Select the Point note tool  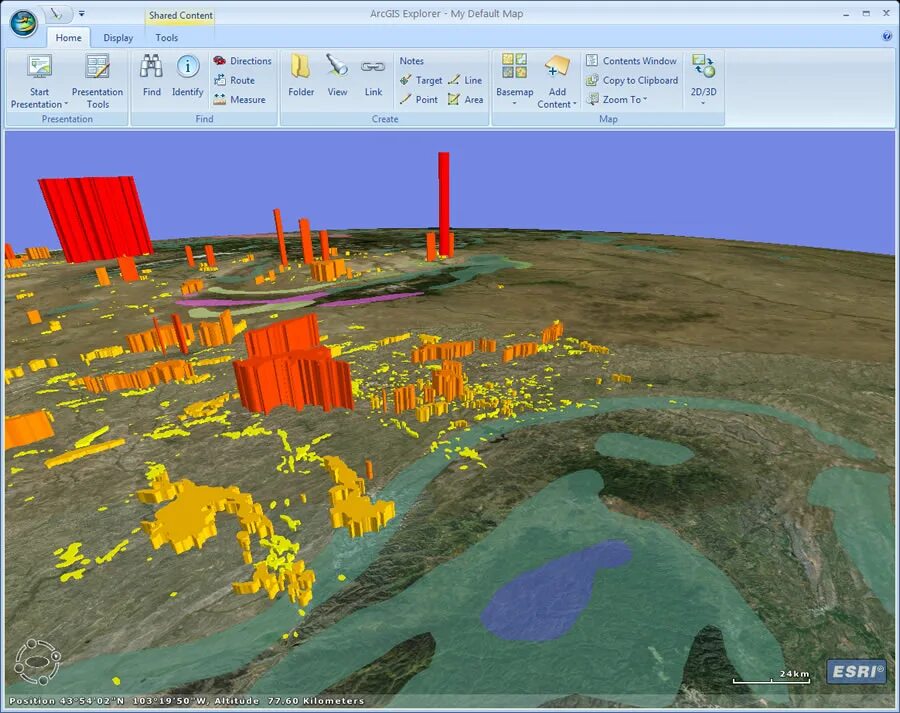click(419, 99)
